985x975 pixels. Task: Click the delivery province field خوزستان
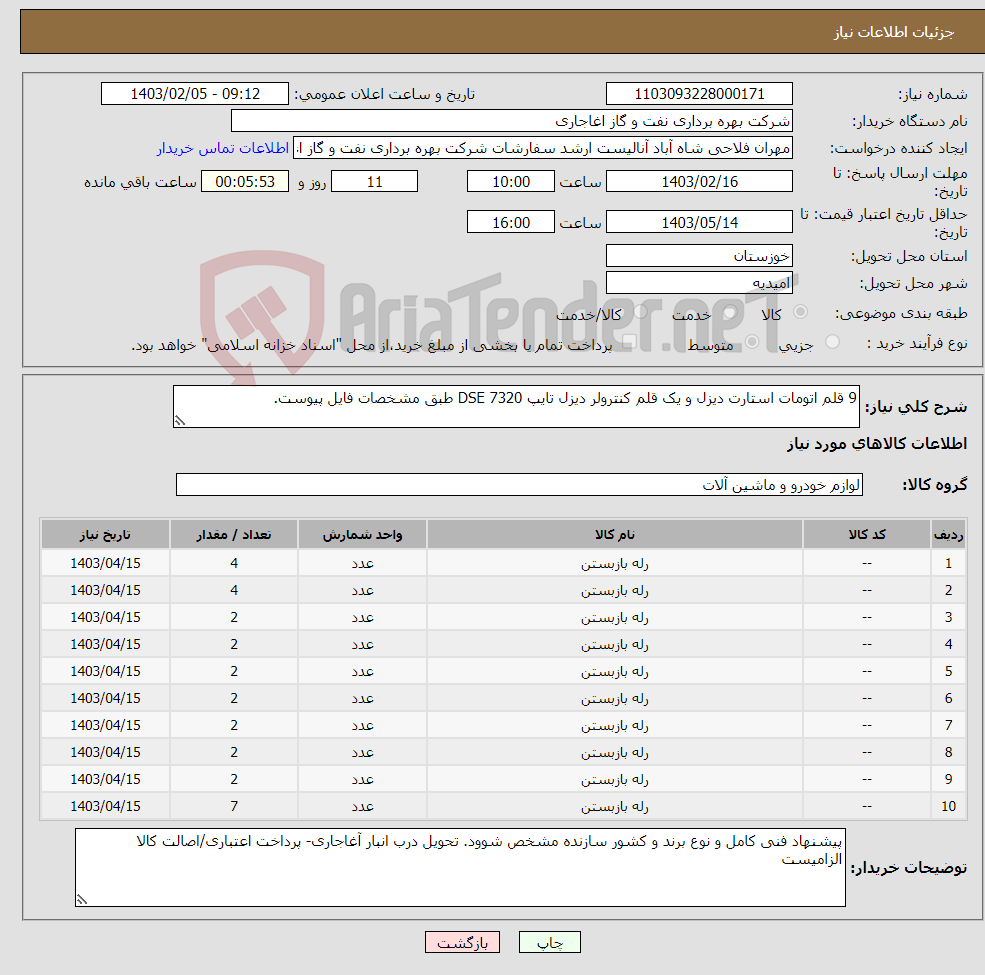pos(699,256)
